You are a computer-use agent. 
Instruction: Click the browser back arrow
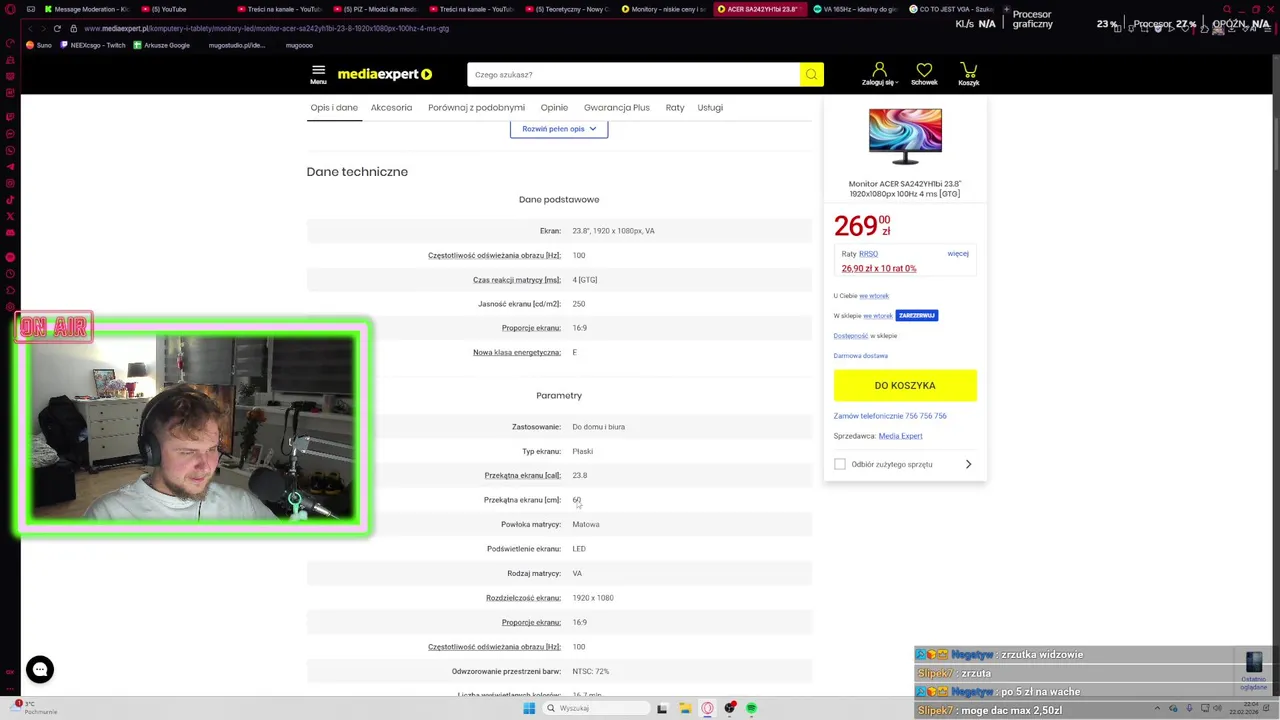pos(31,28)
